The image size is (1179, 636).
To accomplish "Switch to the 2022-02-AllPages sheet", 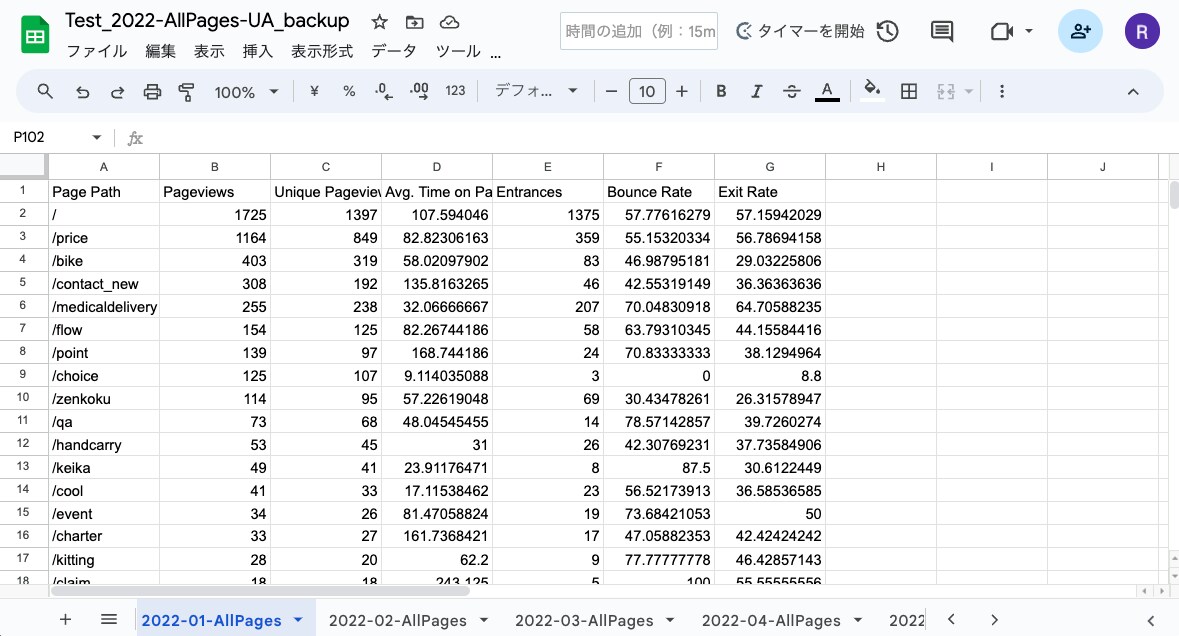I will coord(398,620).
